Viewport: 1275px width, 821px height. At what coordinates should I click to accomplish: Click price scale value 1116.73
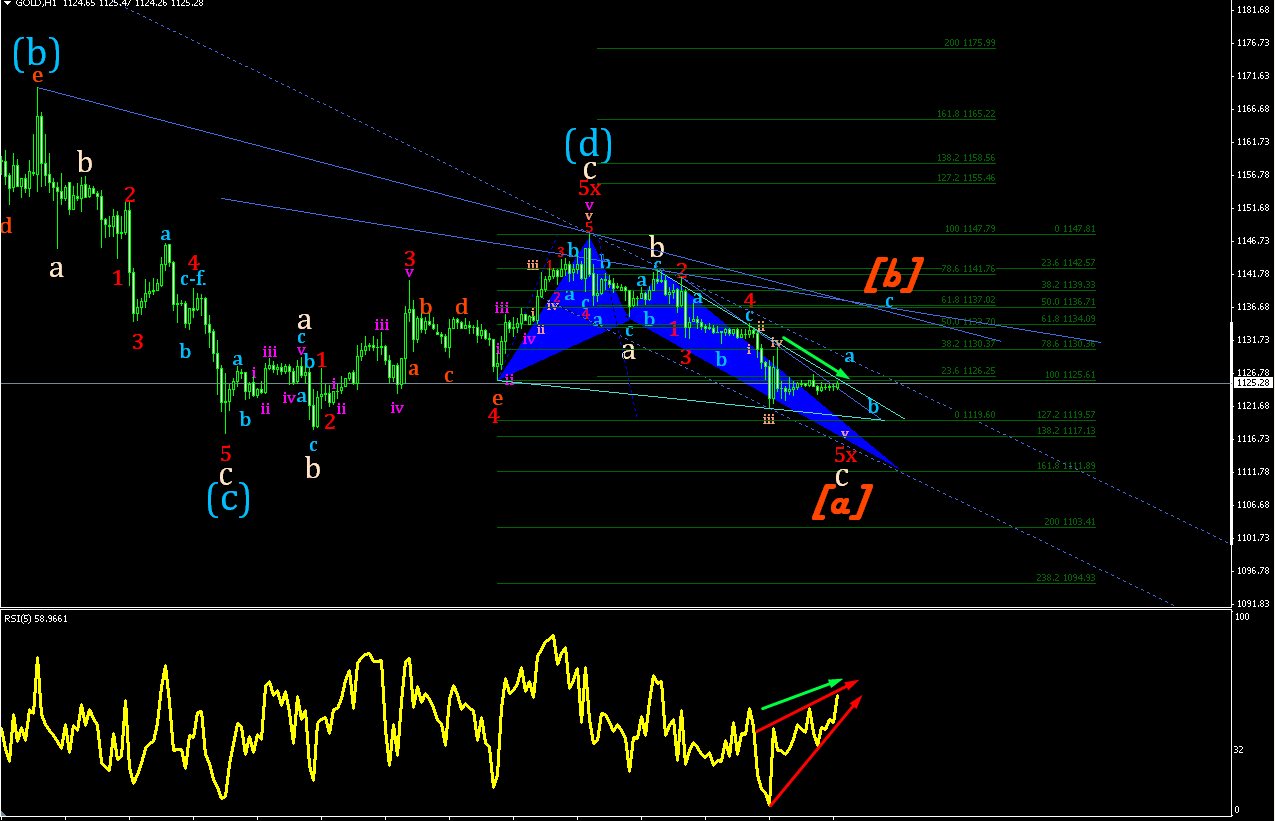[1252, 439]
